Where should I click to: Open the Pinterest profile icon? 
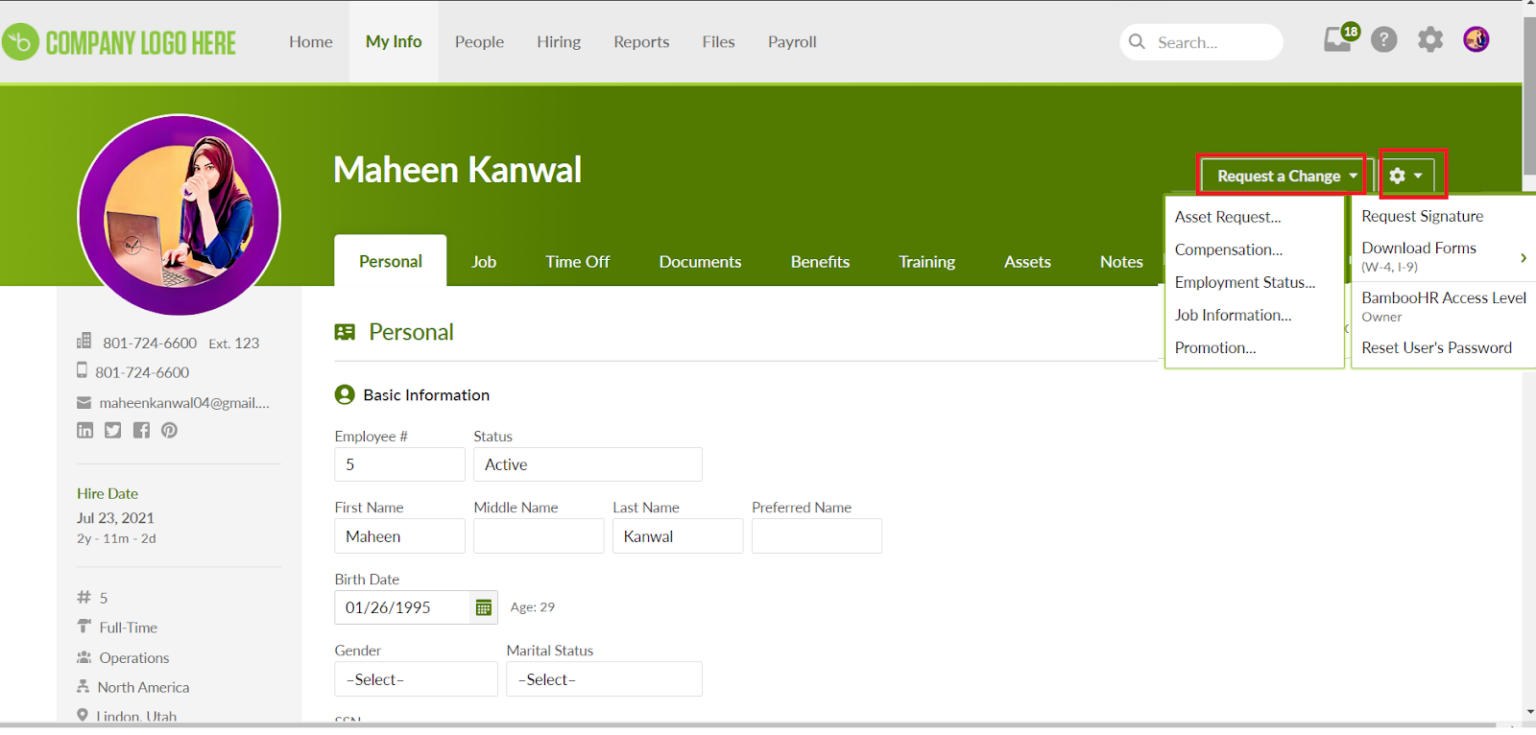coord(169,430)
